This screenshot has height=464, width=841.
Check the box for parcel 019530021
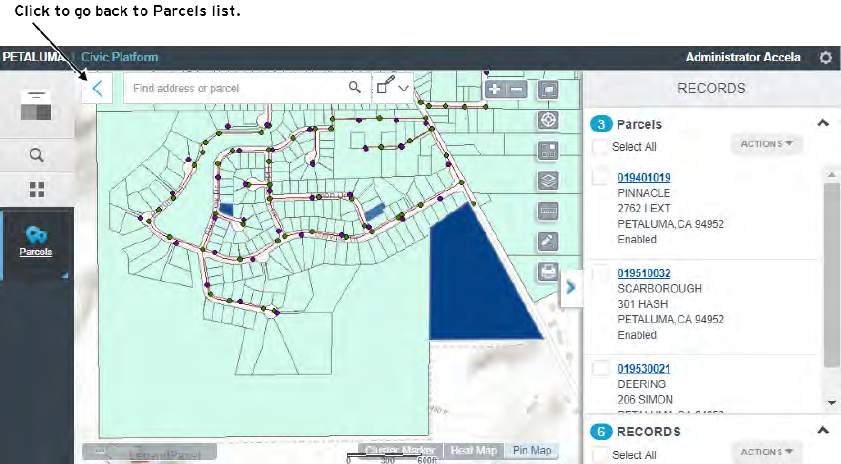pos(600,368)
